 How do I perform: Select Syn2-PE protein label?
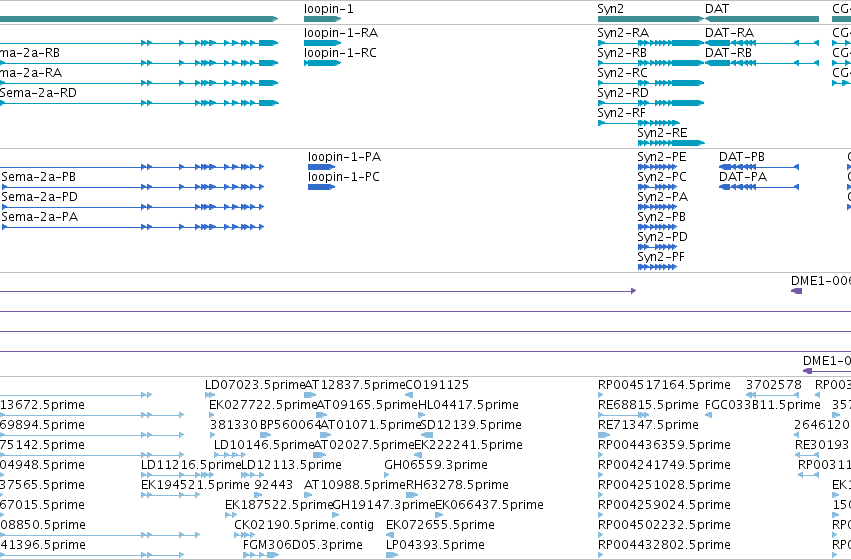click(662, 157)
